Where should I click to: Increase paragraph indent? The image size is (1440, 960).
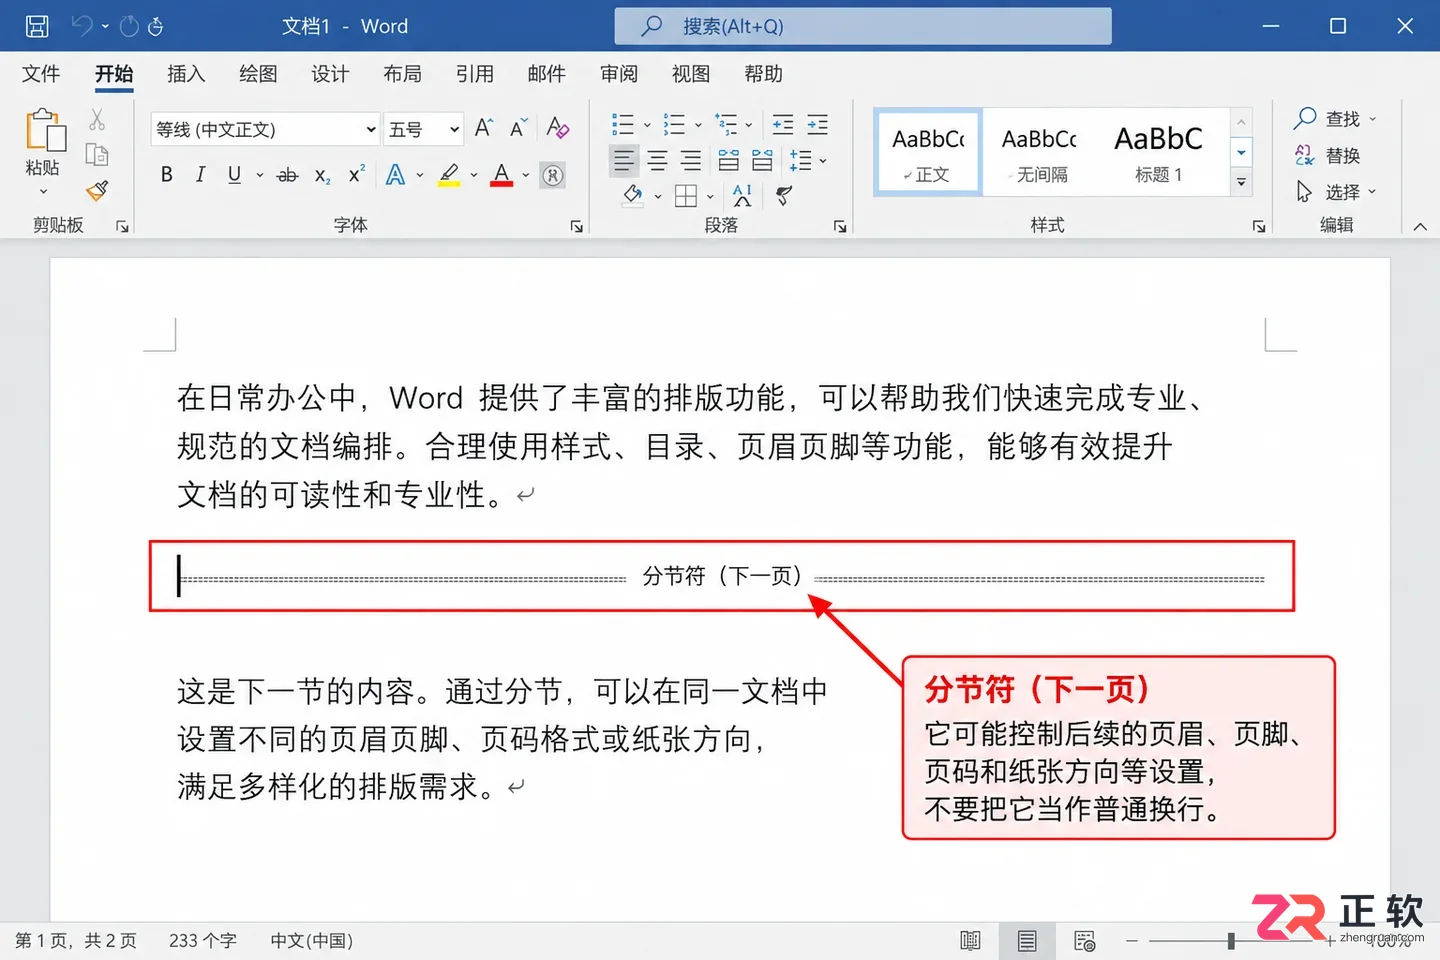click(x=817, y=125)
